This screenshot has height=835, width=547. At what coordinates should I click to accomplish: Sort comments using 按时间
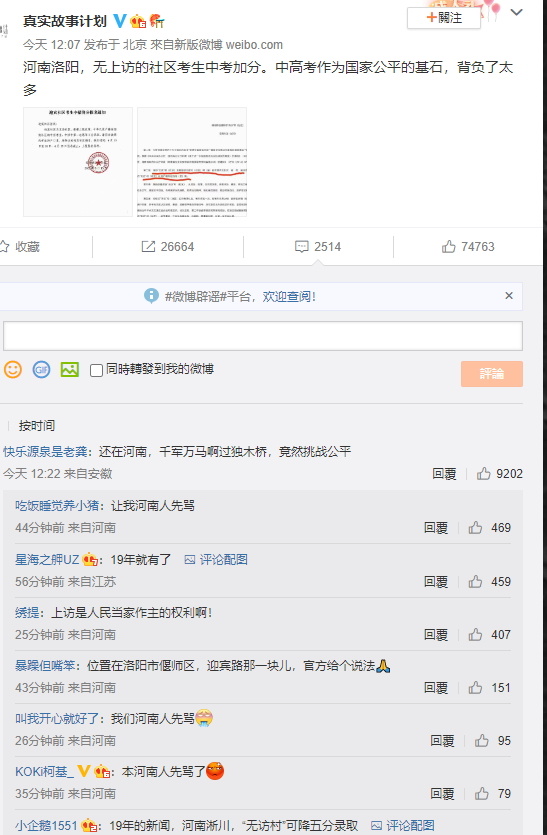(x=37, y=425)
